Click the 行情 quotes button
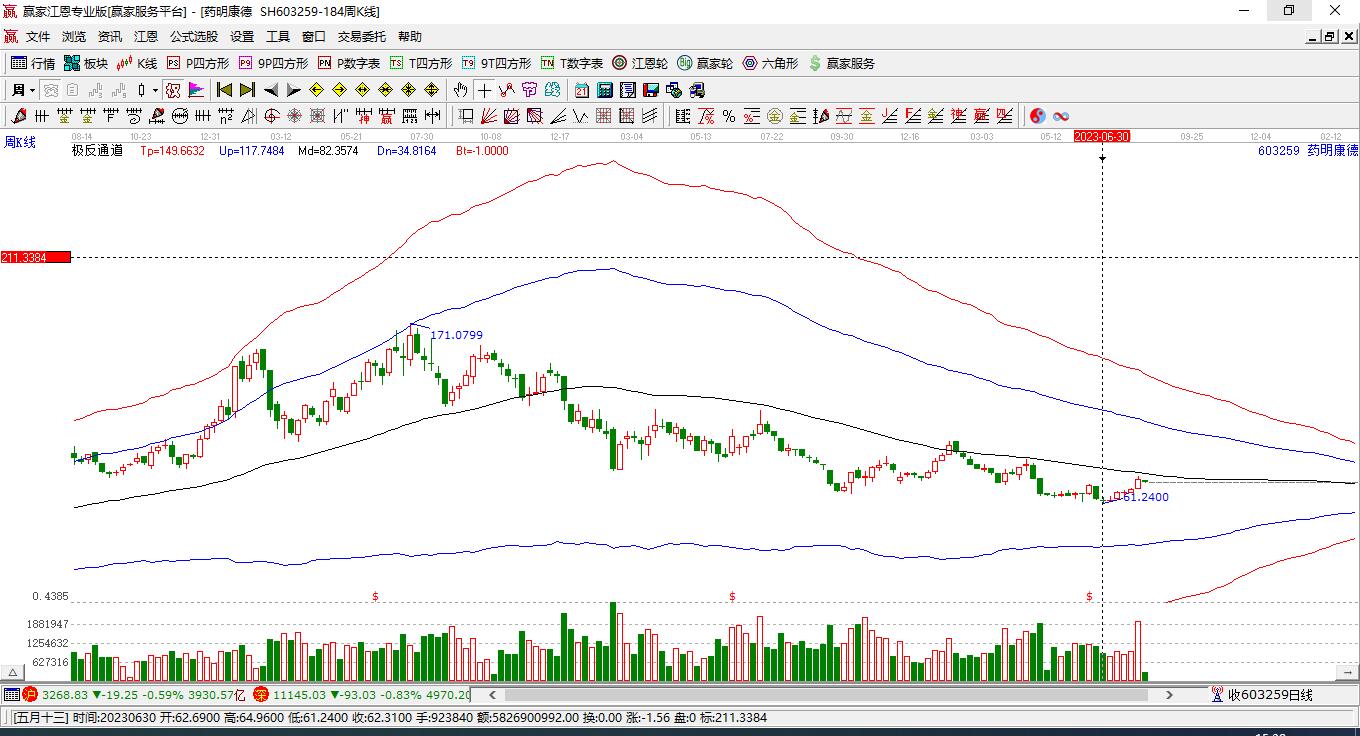This screenshot has width=1360, height=736. (33, 63)
